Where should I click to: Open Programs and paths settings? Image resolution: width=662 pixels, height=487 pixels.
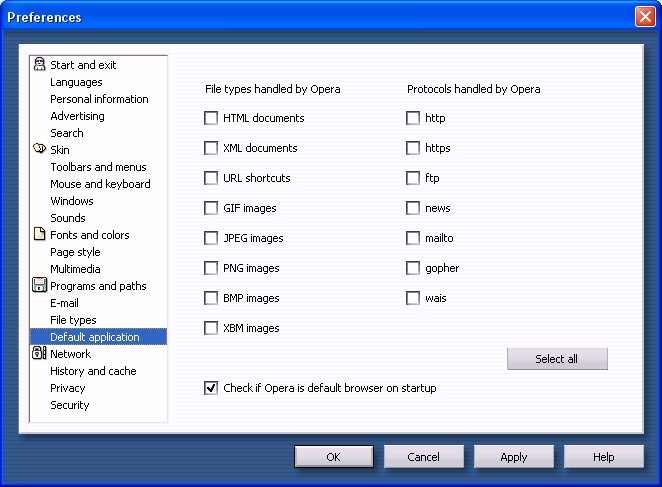(98, 286)
